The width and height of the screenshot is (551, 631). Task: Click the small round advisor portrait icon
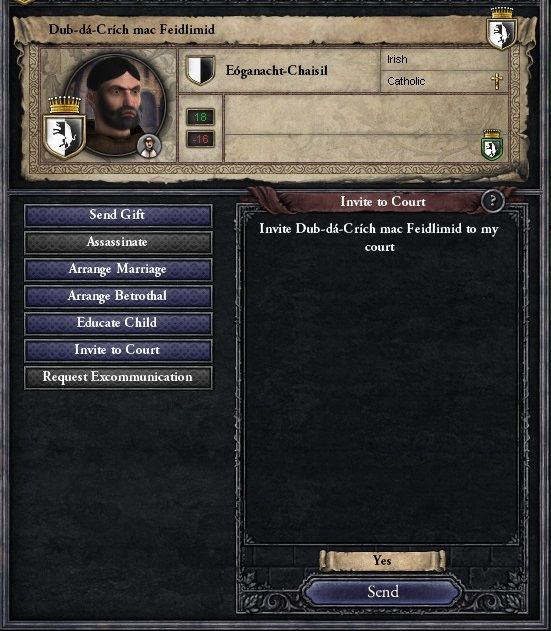149,146
